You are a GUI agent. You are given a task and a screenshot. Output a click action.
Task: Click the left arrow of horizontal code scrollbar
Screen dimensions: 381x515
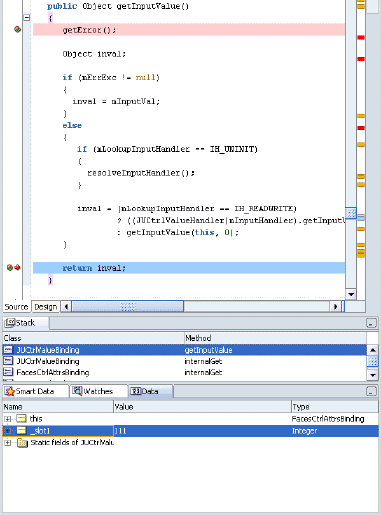(66, 306)
